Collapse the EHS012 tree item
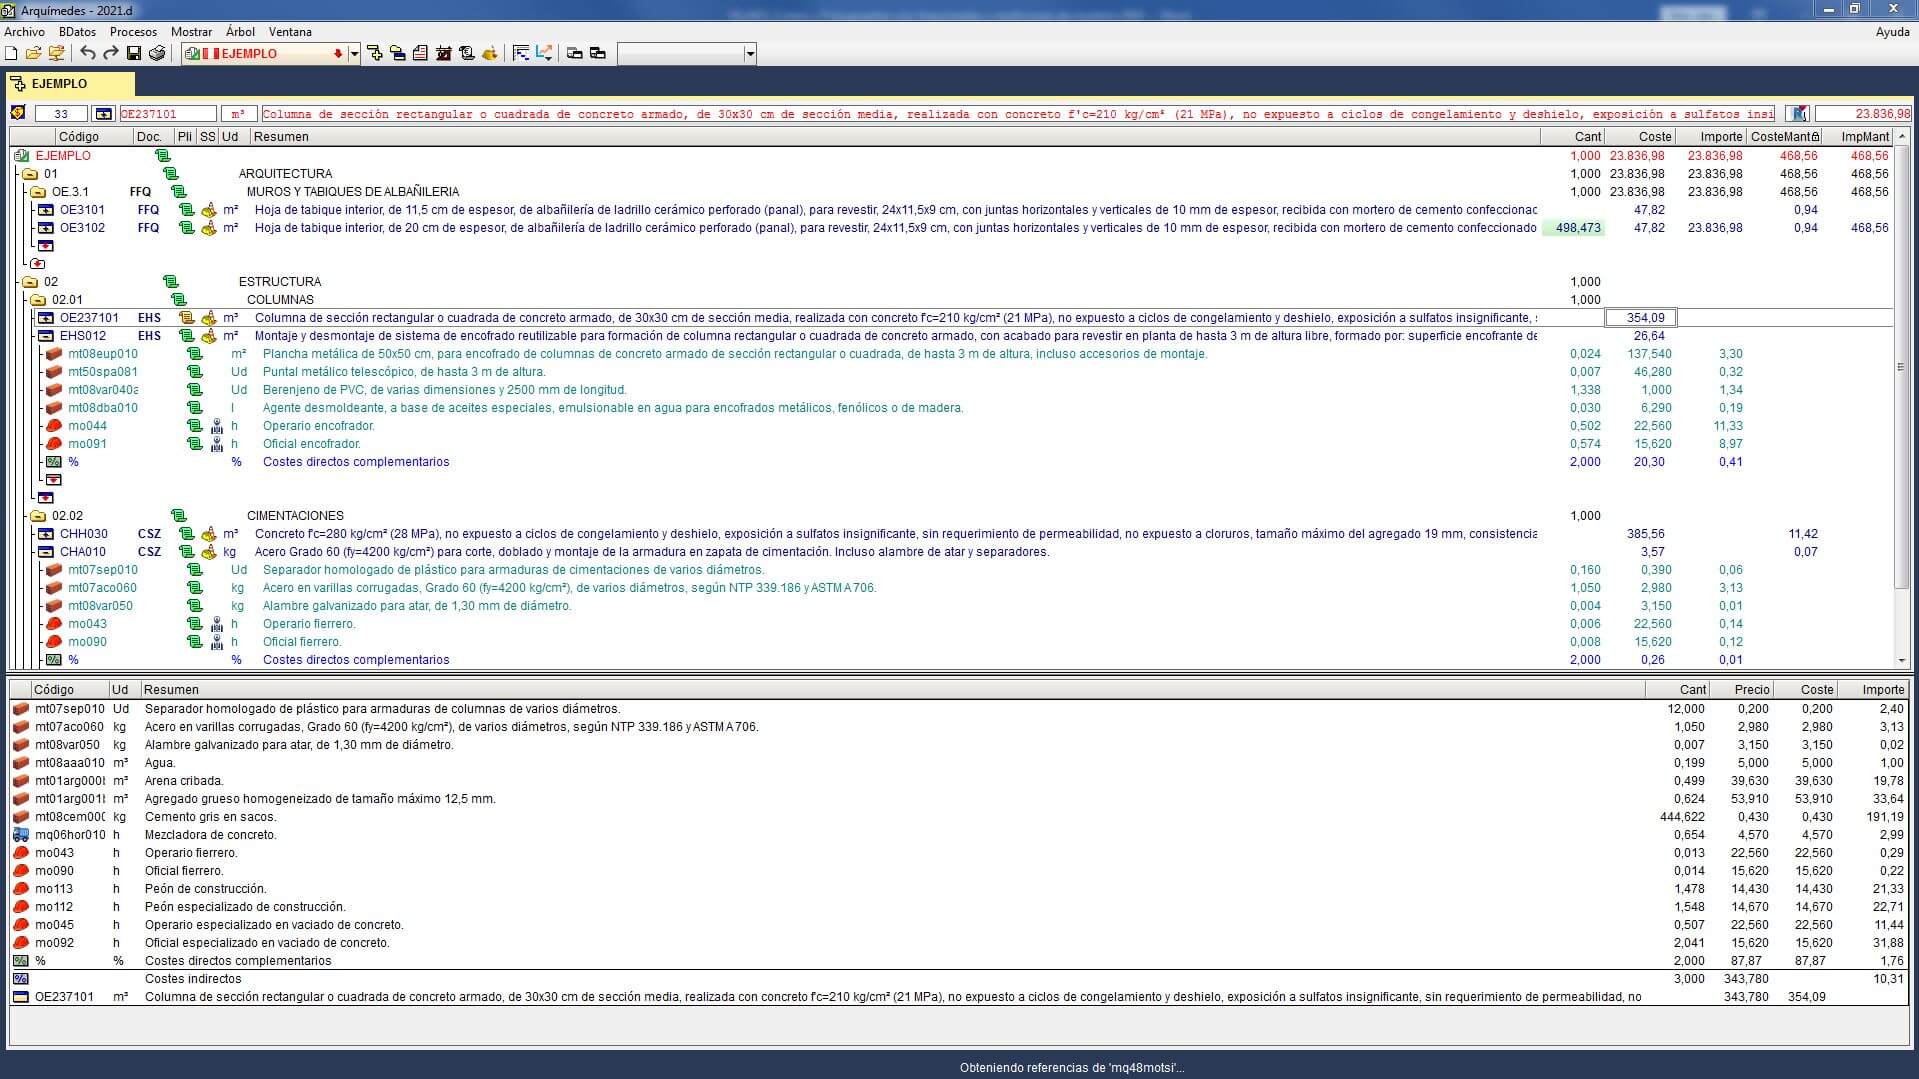Viewport: 1919px width, 1079px height. (45, 336)
